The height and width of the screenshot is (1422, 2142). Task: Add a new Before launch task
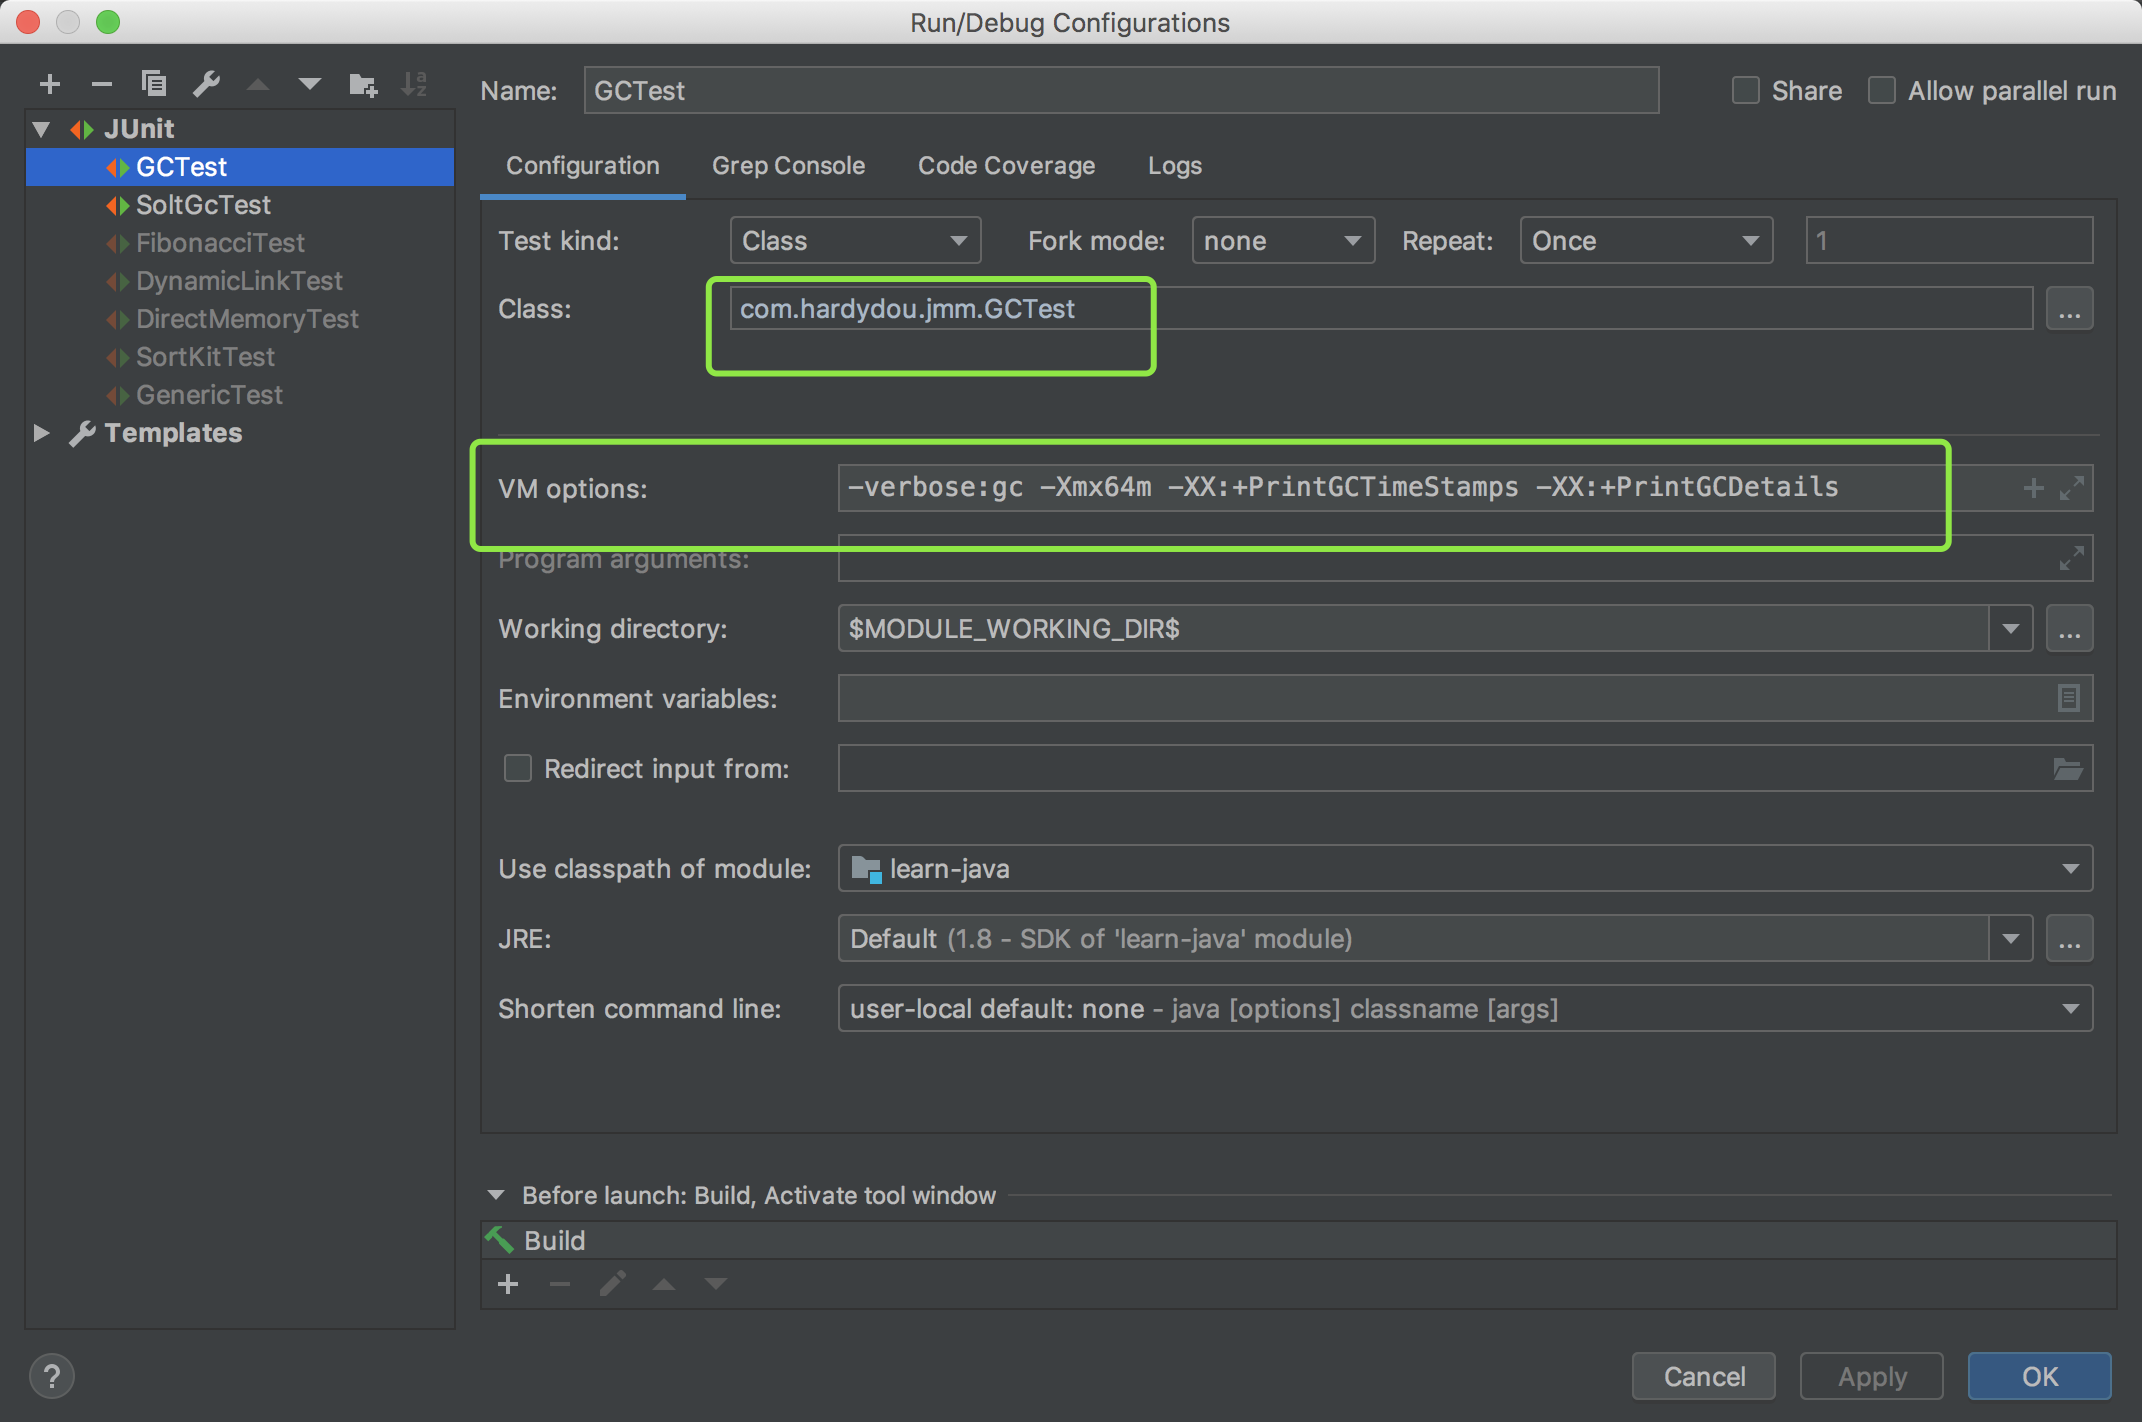click(x=508, y=1284)
